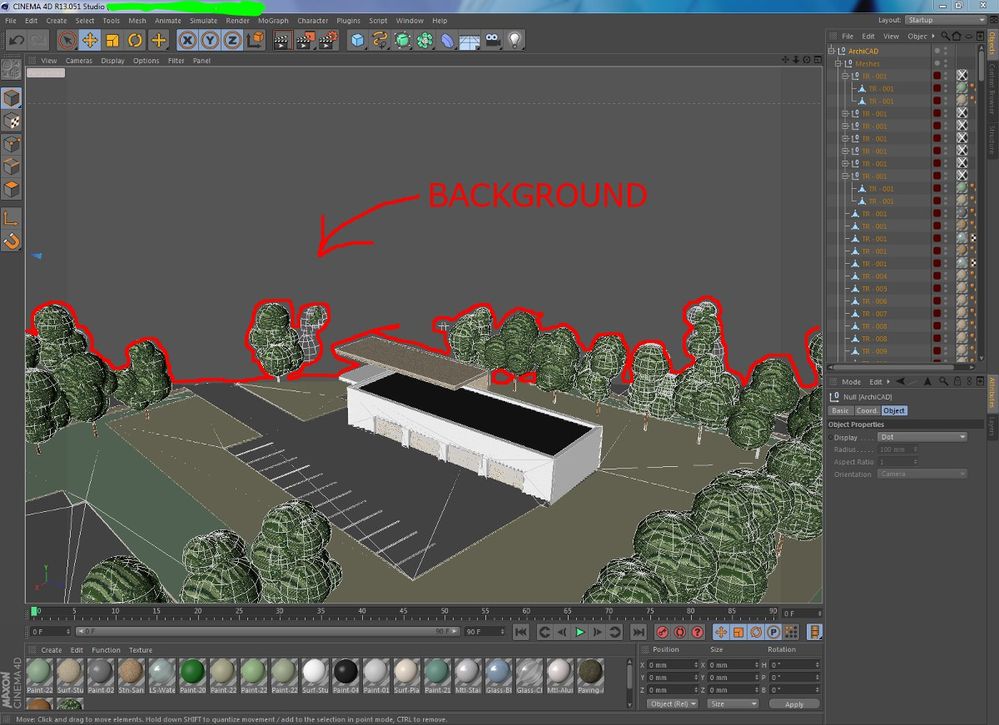Click frame 45 on timeline ruler

(x=403, y=613)
